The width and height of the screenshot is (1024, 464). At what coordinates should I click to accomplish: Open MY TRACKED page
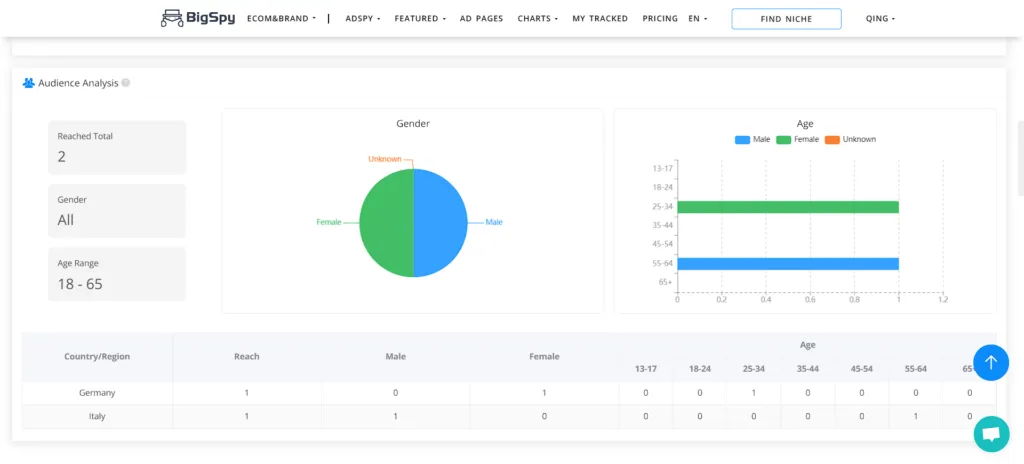click(x=600, y=19)
